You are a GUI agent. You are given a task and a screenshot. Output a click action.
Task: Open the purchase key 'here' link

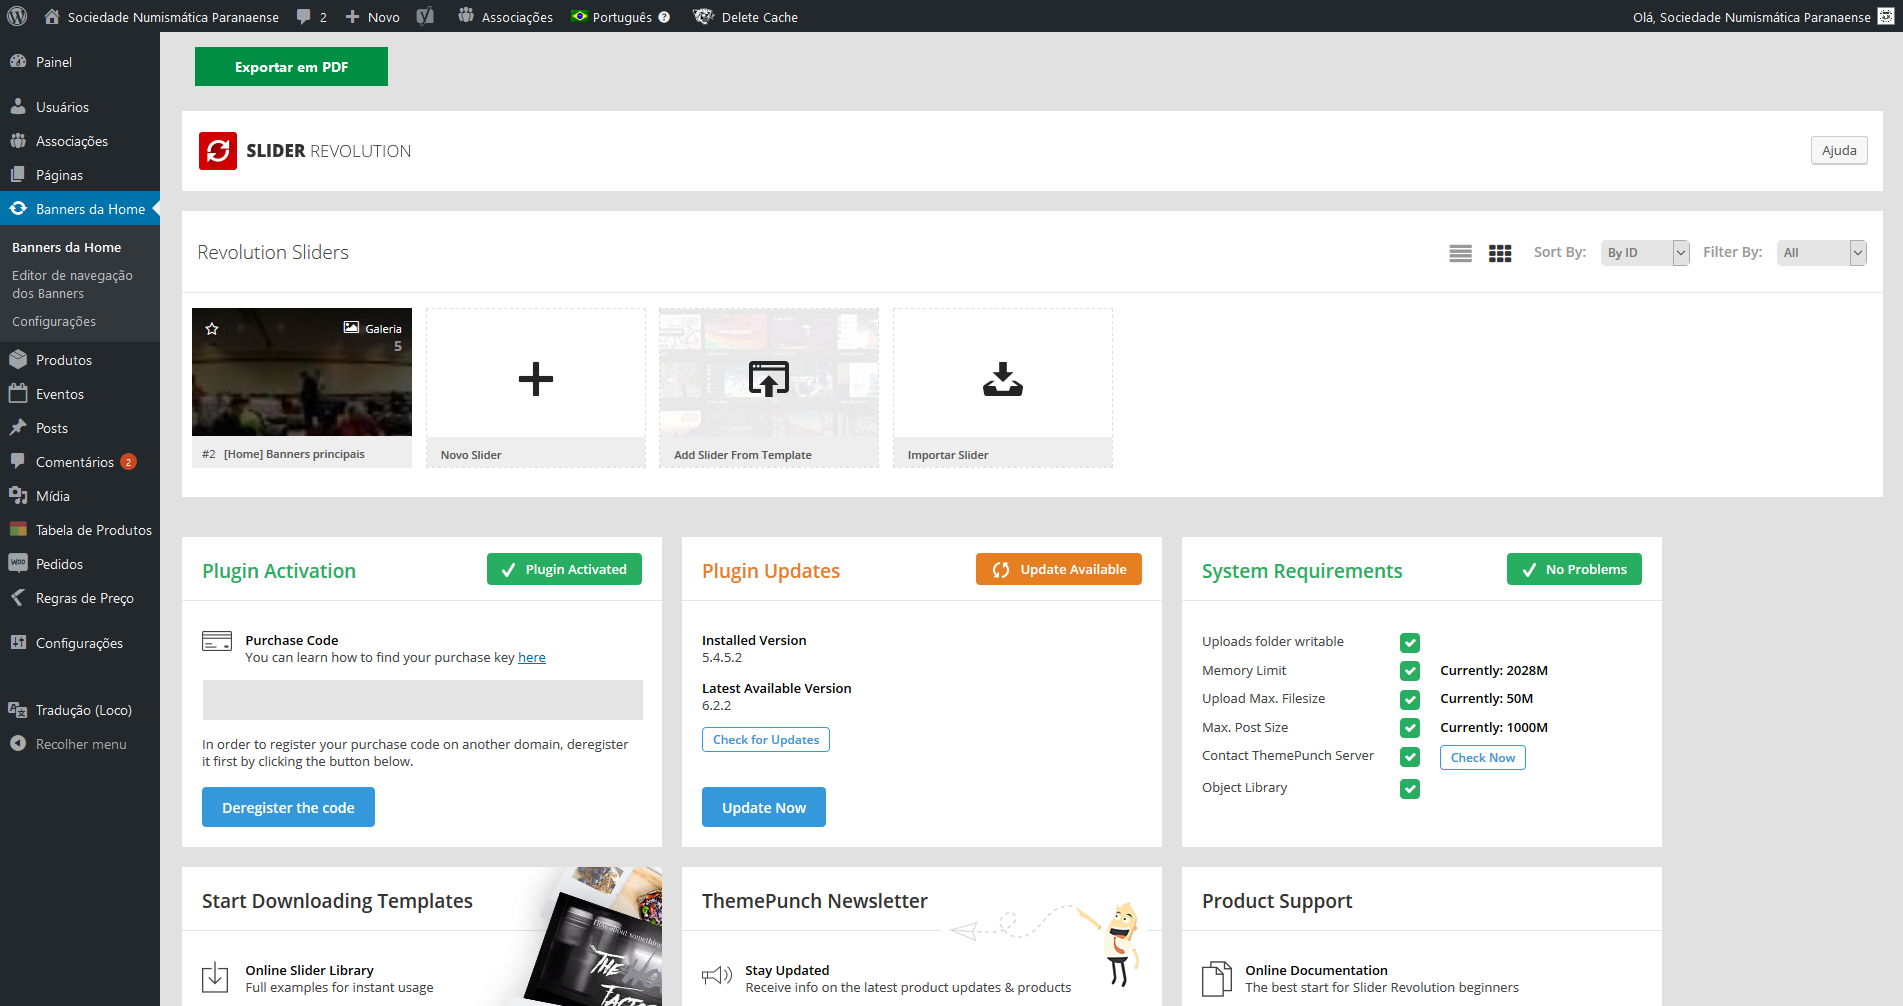(532, 657)
